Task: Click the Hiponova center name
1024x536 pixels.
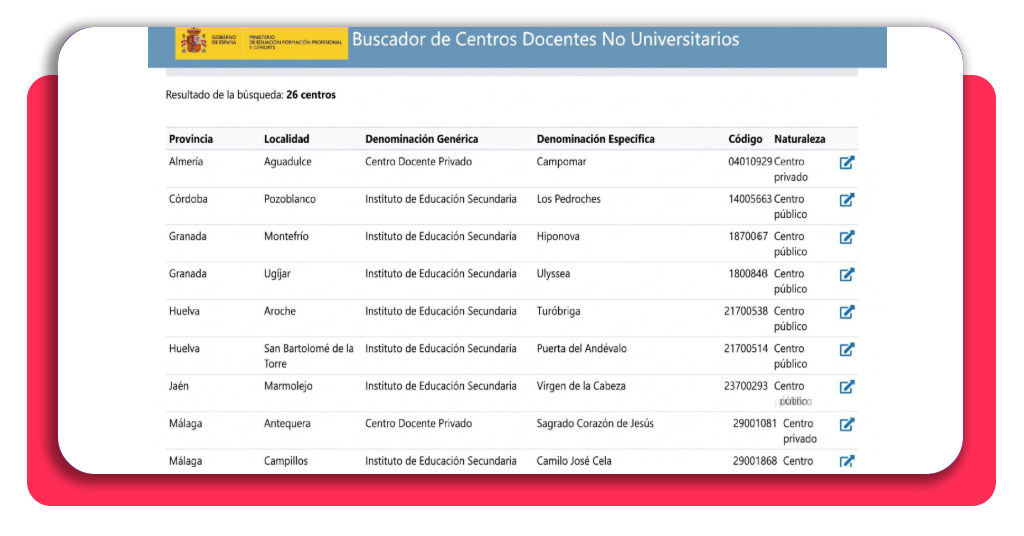Action: [558, 236]
